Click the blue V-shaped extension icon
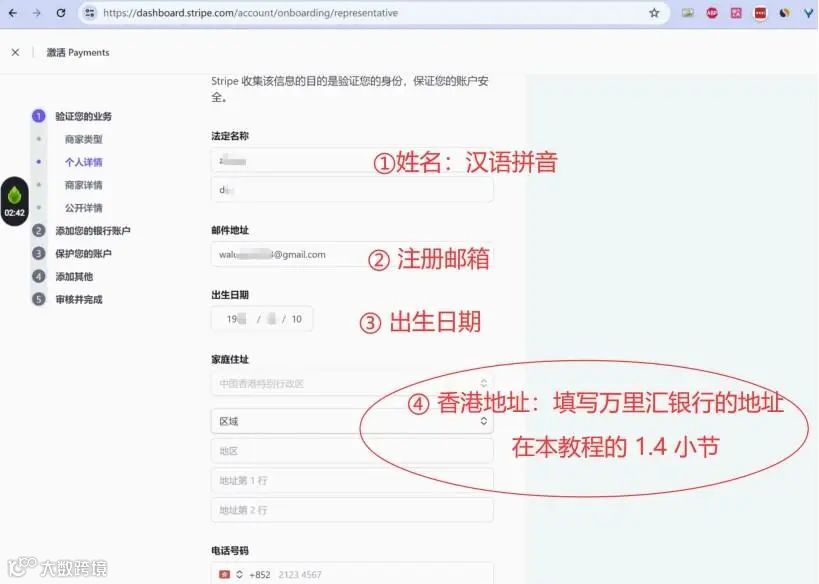 click(x=807, y=13)
